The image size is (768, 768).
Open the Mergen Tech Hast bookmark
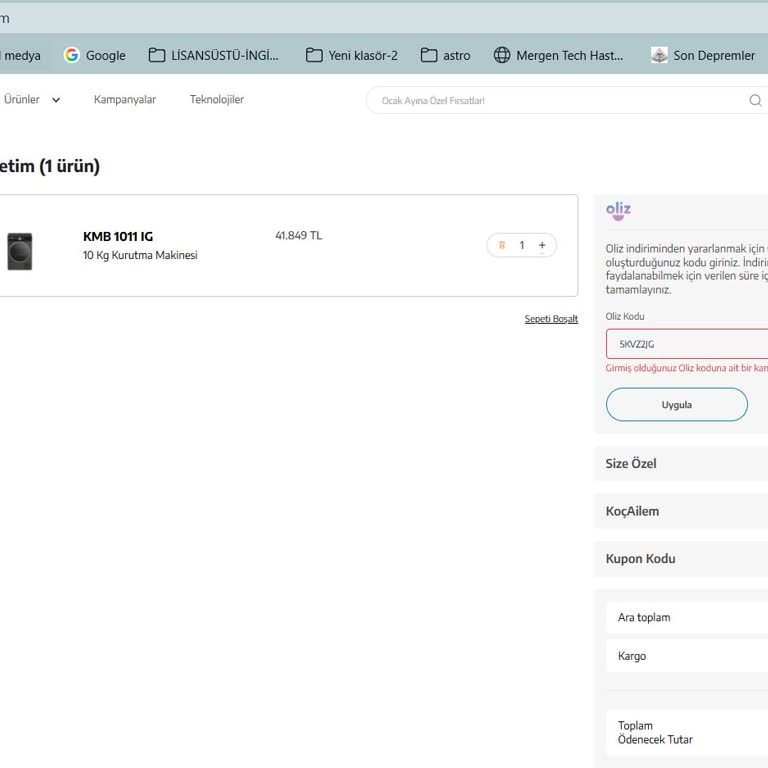(x=559, y=55)
